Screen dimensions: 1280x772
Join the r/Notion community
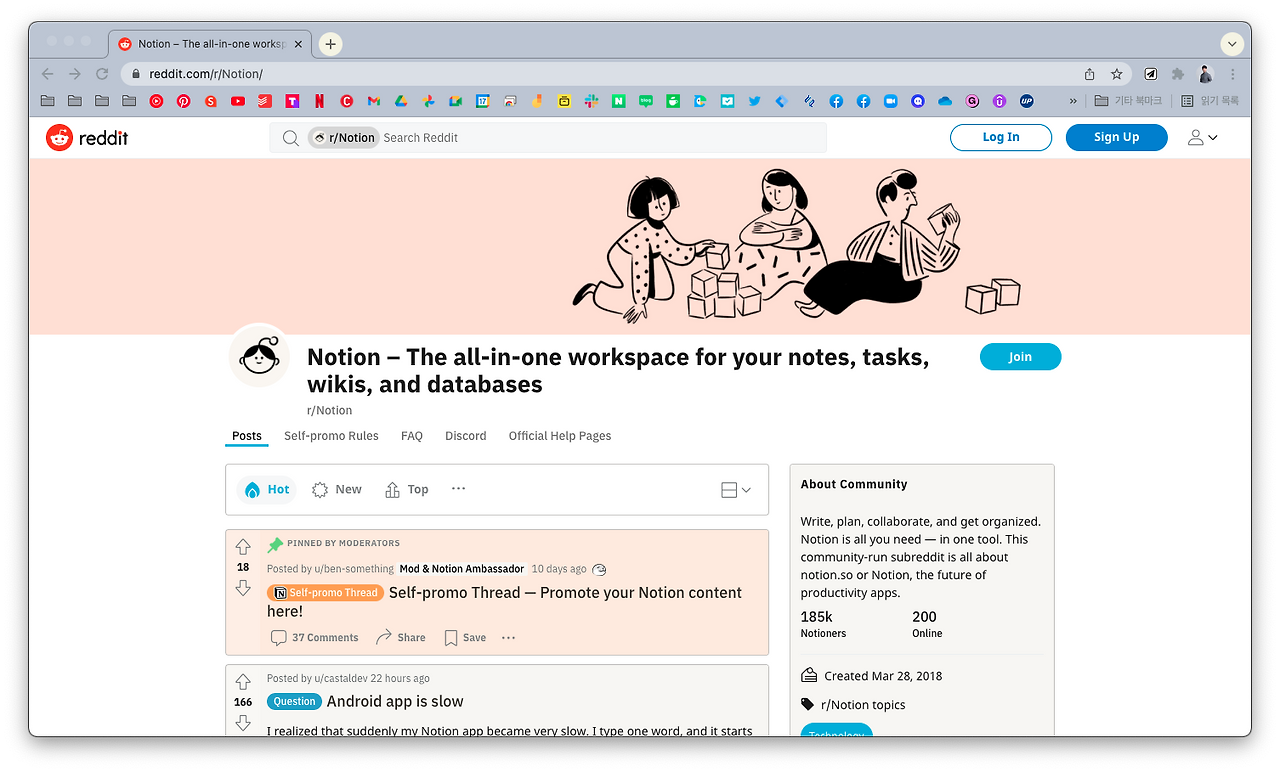[x=1020, y=357]
